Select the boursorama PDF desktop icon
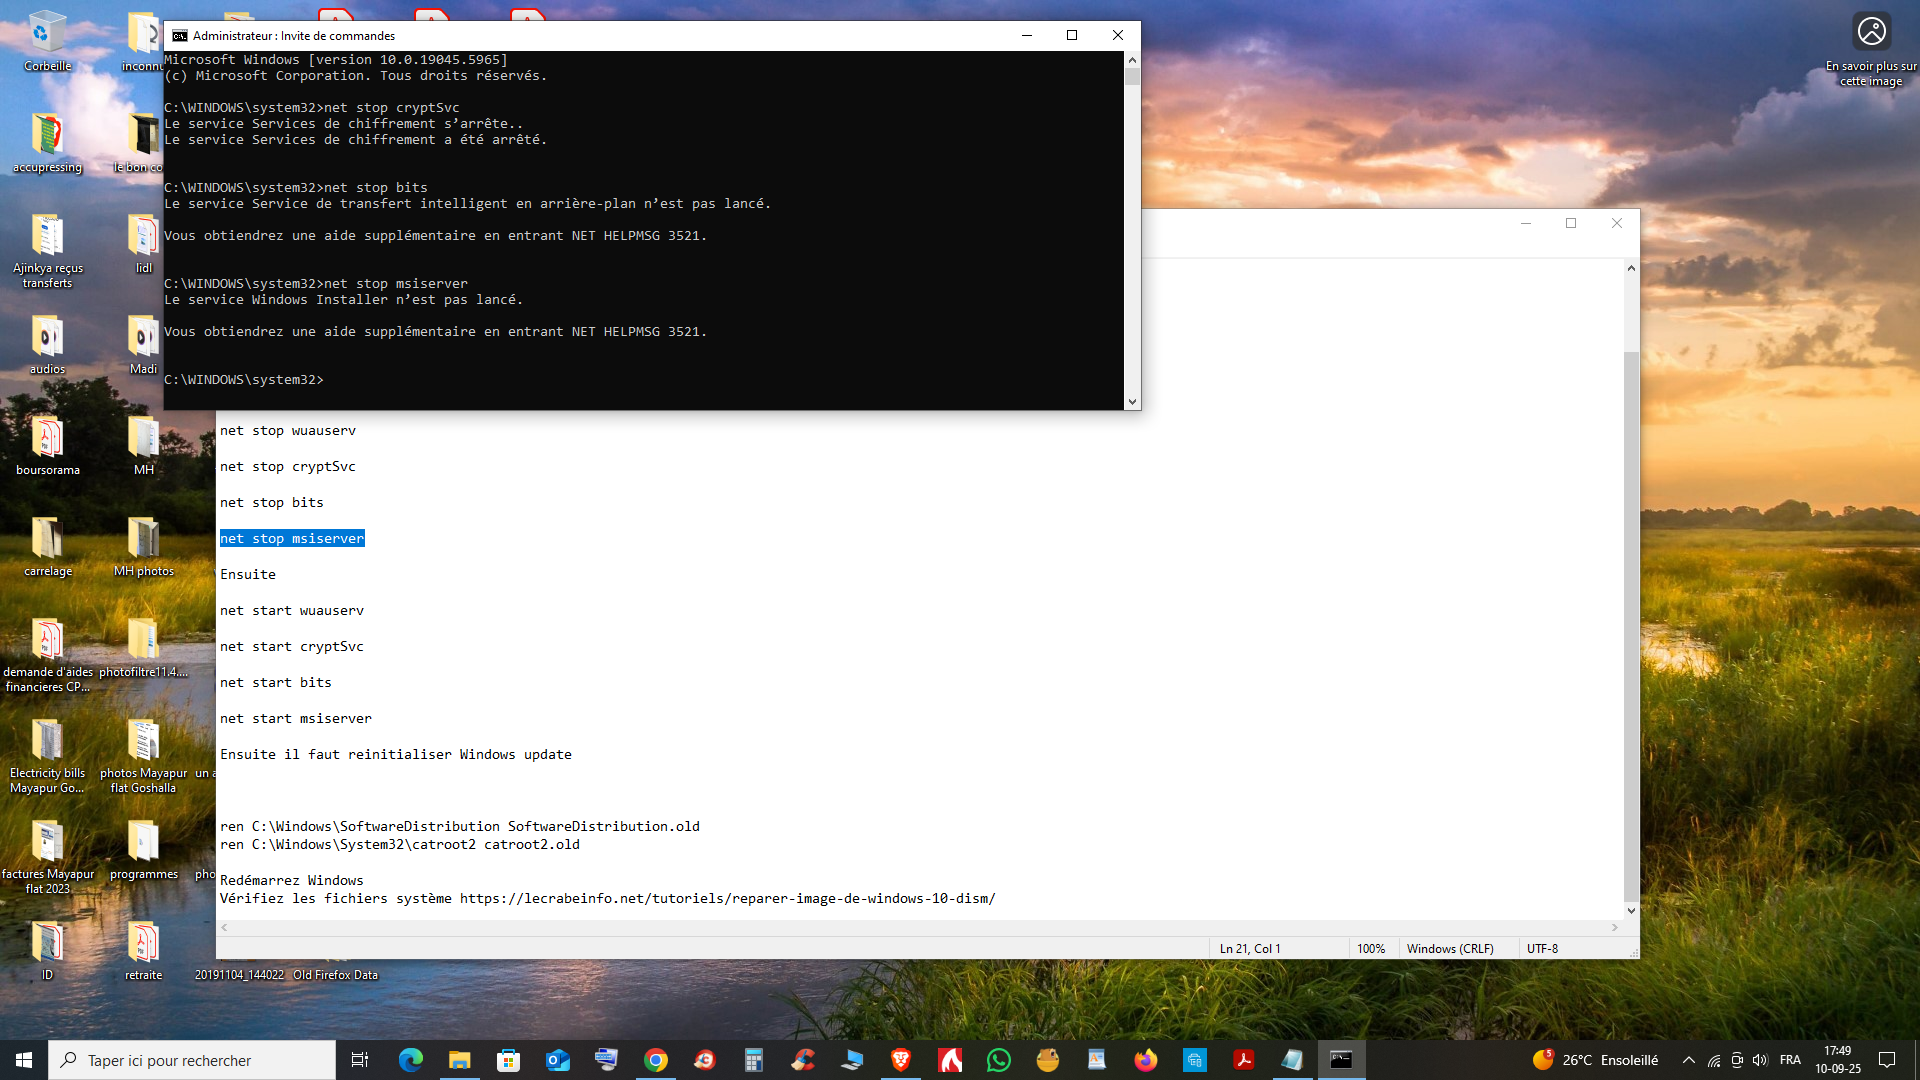The image size is (1920, 1080). pos(47,446)
